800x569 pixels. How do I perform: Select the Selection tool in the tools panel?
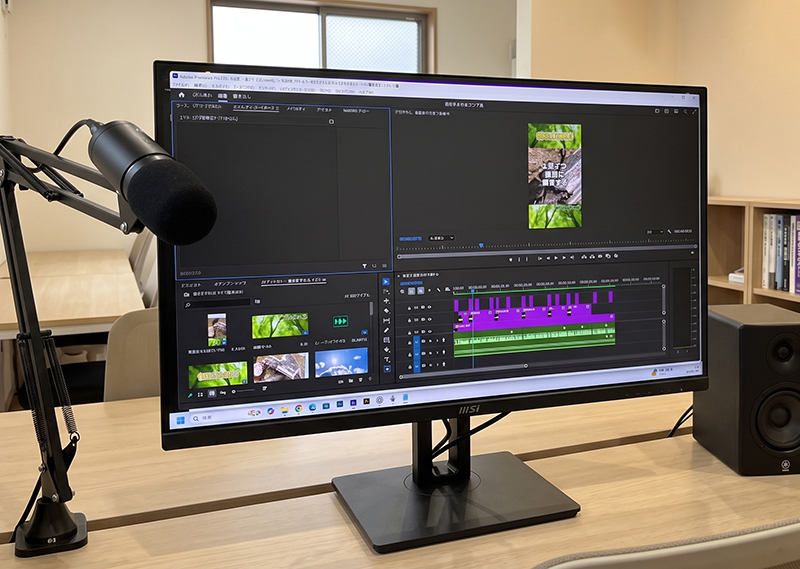tap(386, 281)
